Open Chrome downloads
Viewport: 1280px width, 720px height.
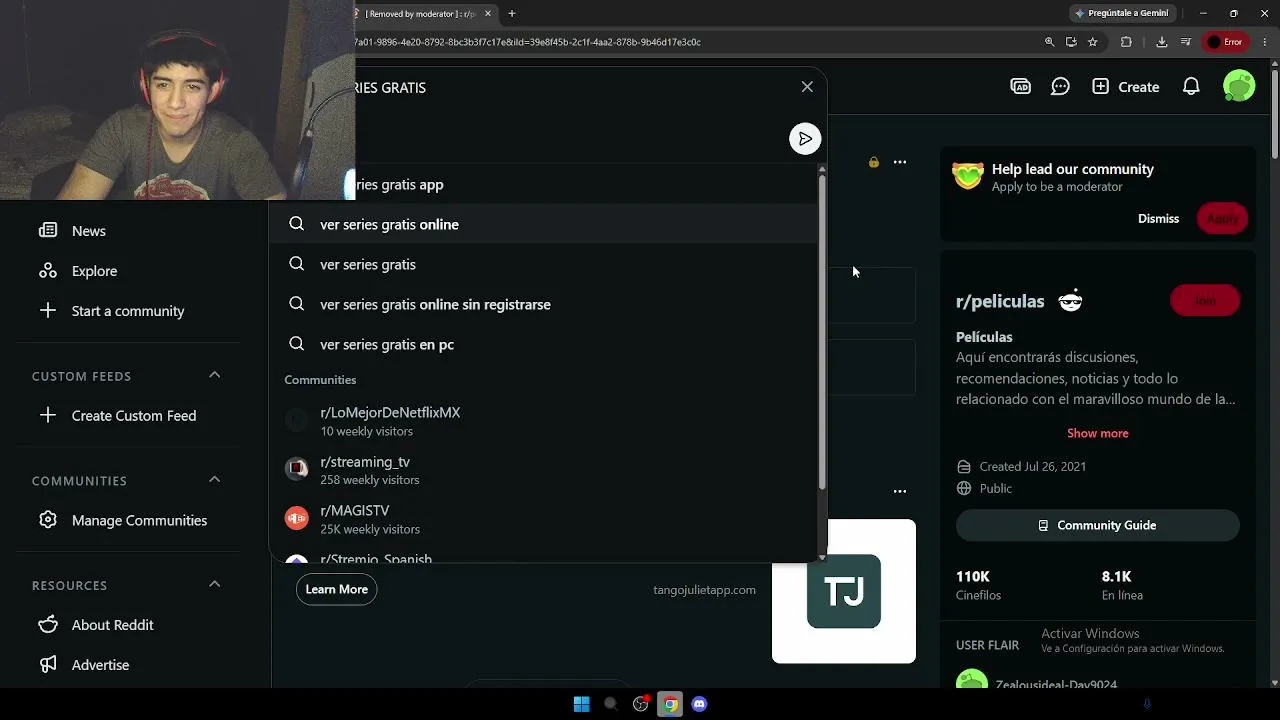point(1161,42)
